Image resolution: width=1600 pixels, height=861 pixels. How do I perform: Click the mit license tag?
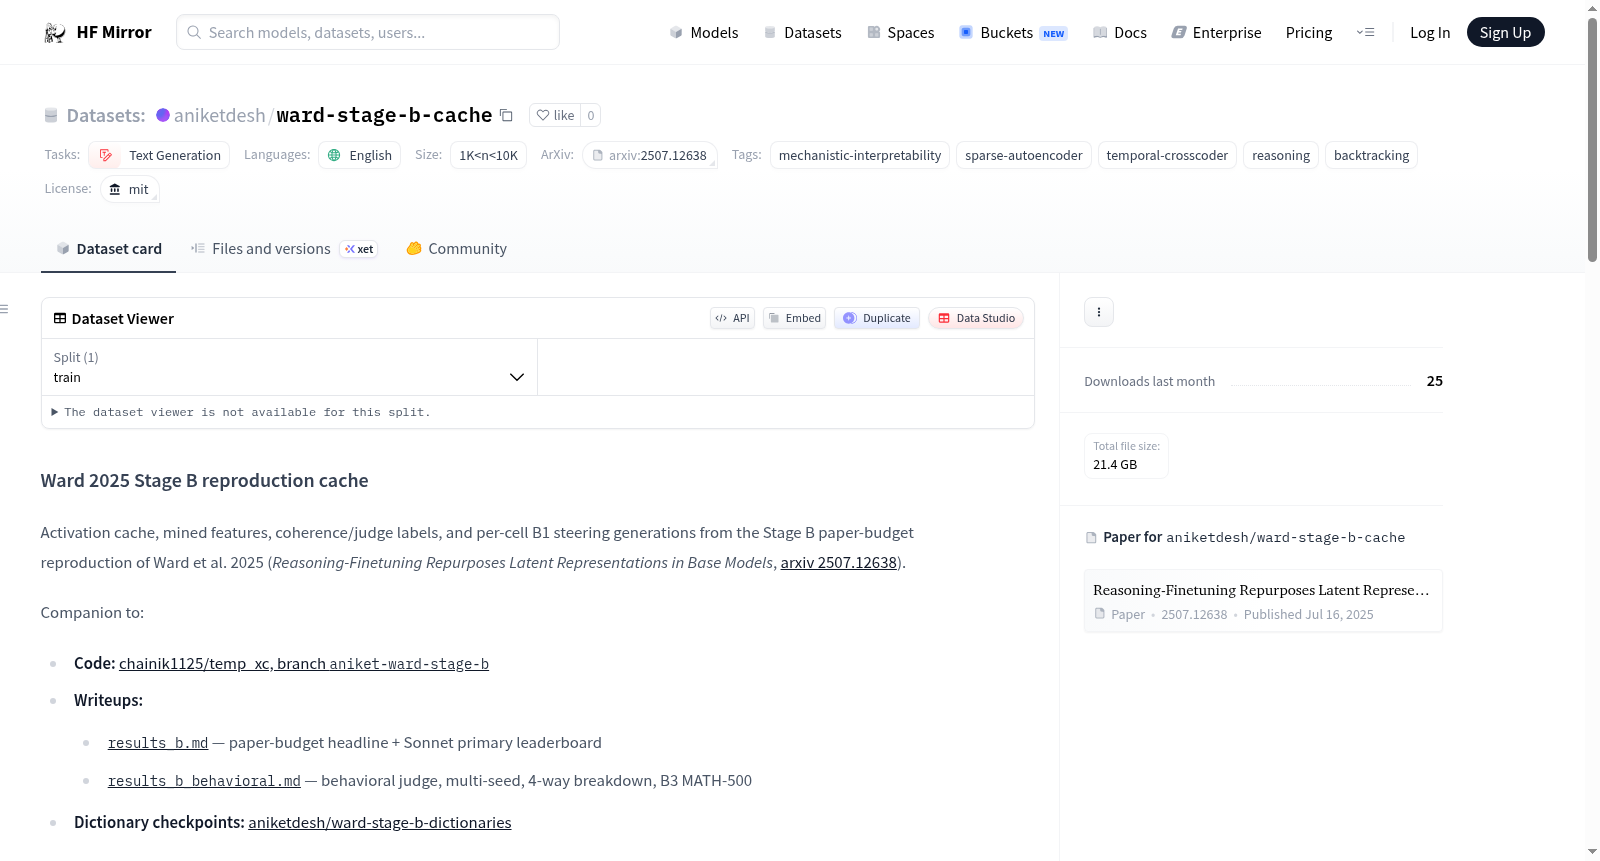130,189
